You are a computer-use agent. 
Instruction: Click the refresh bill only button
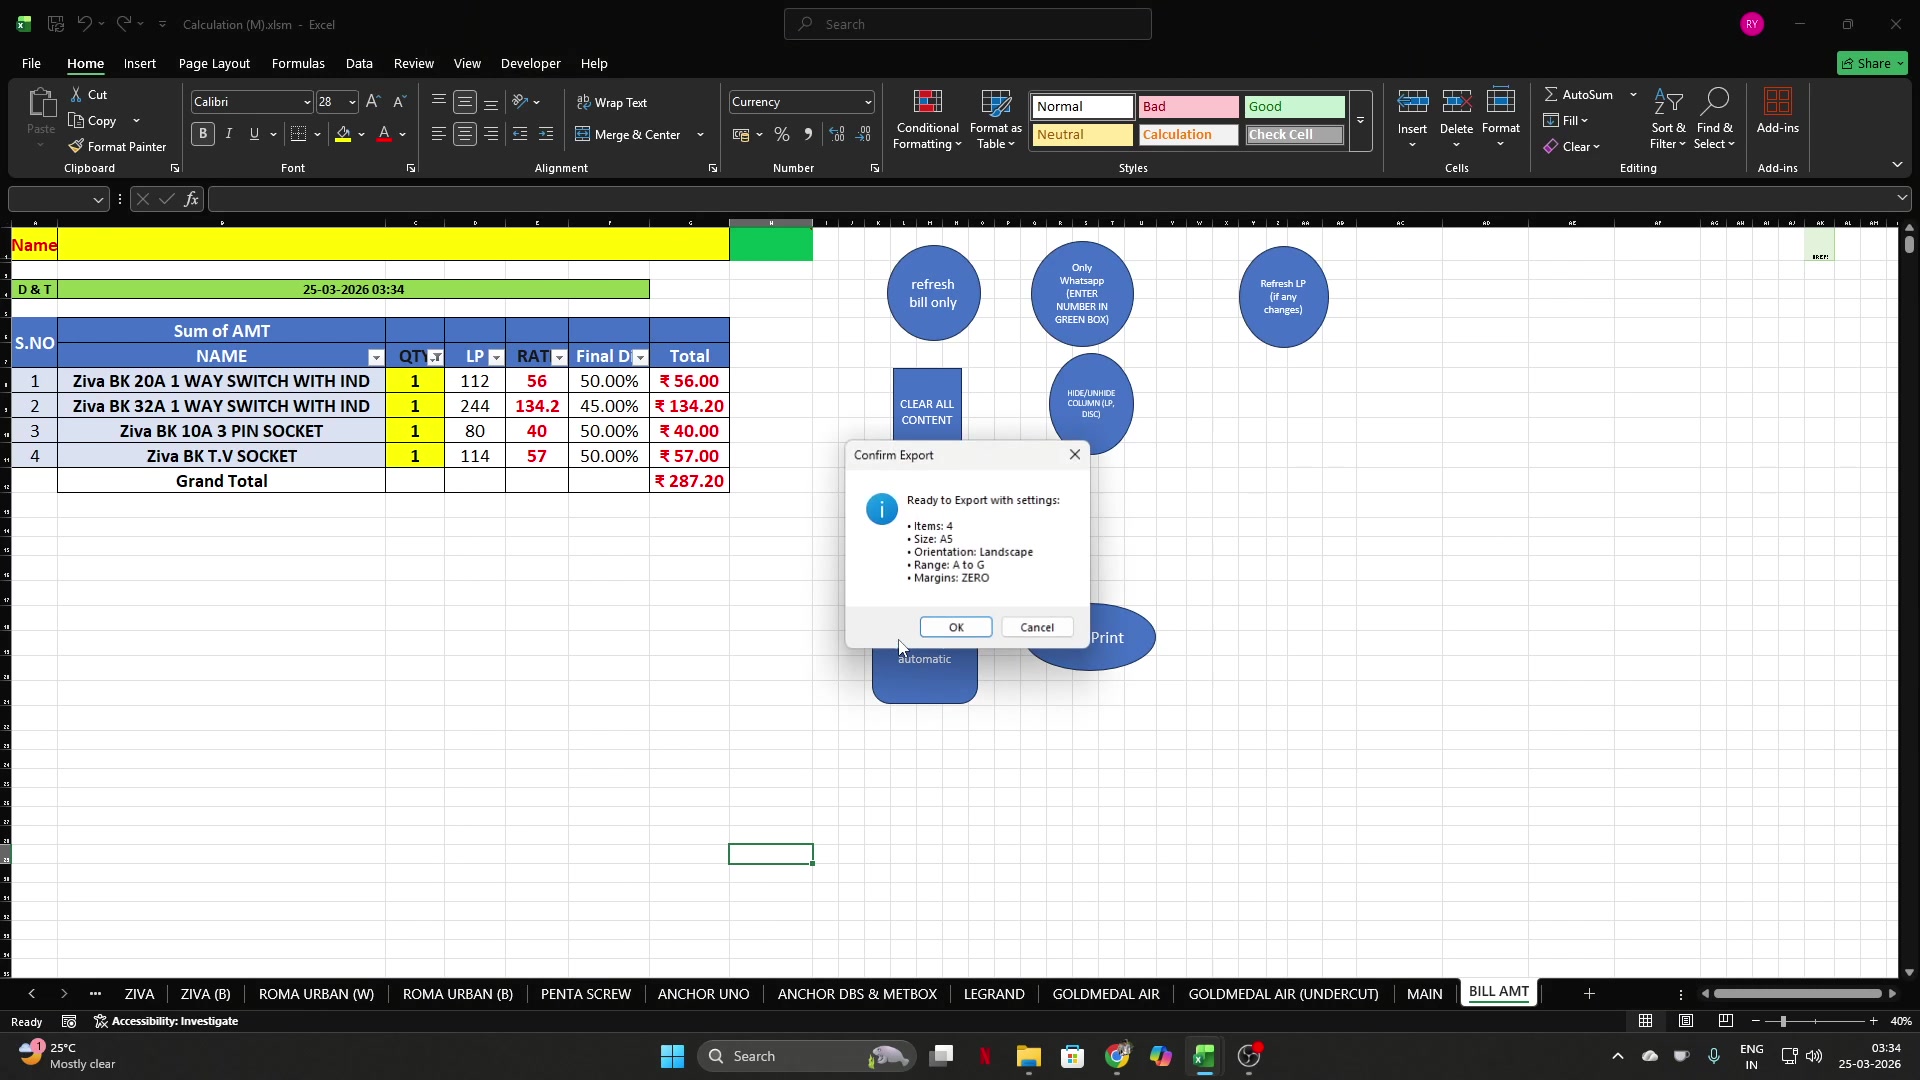click(x=933, y=293)
